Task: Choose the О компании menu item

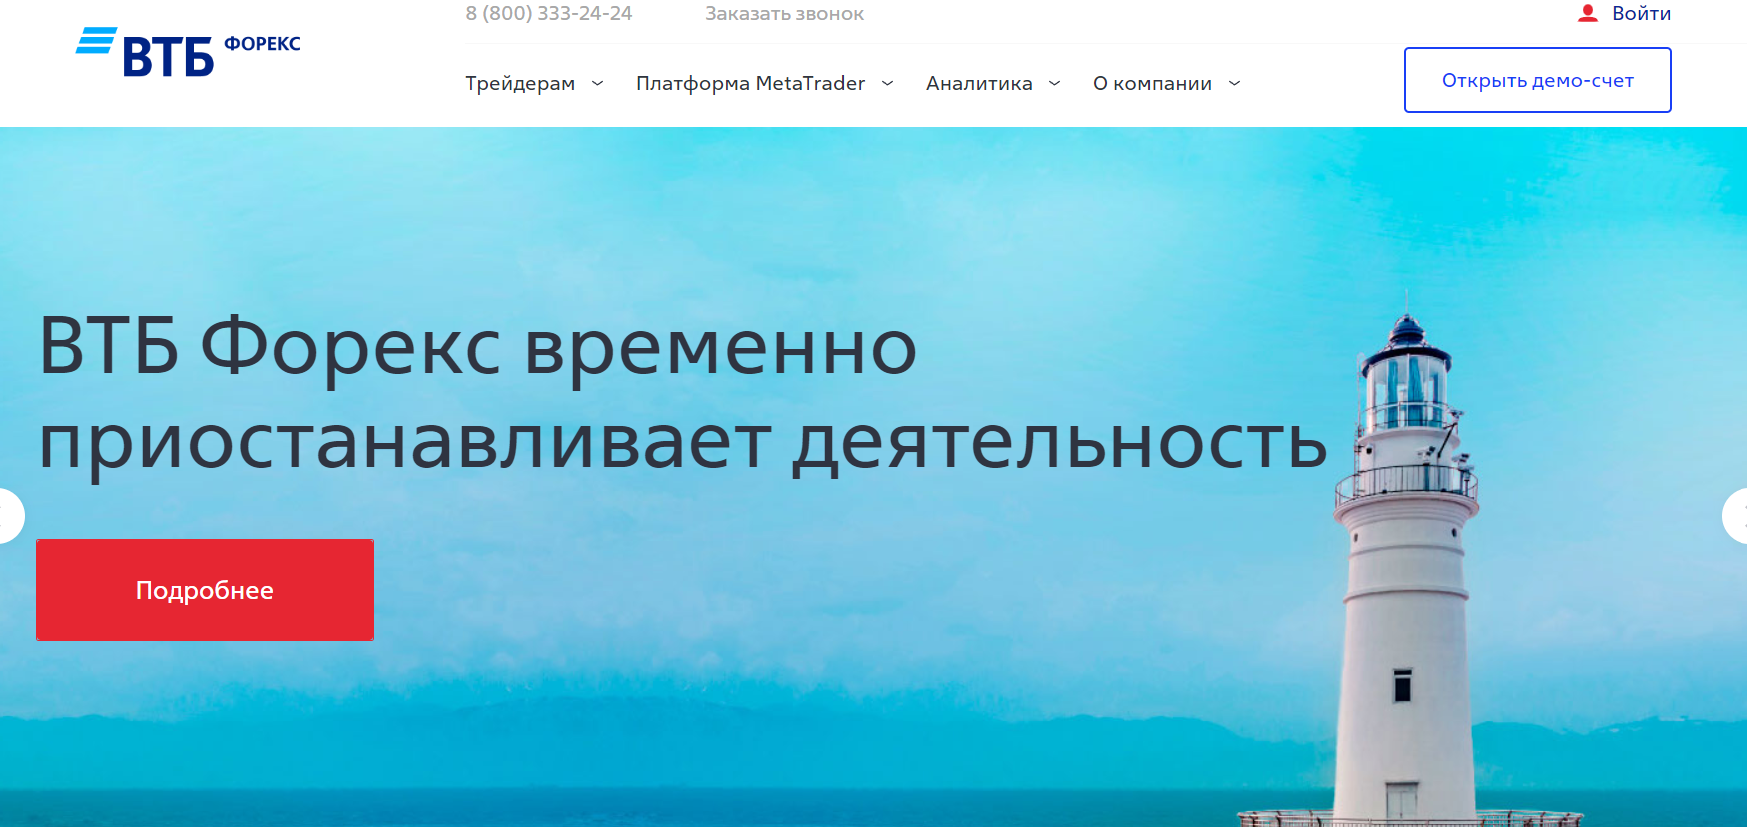Action: (1152, 84)
